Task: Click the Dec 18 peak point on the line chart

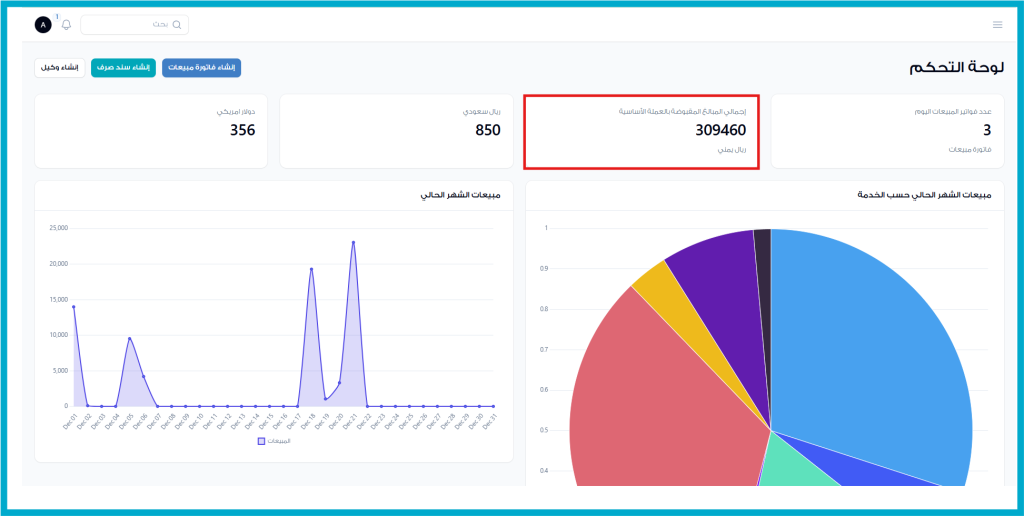Action: (x=311, y=269)
